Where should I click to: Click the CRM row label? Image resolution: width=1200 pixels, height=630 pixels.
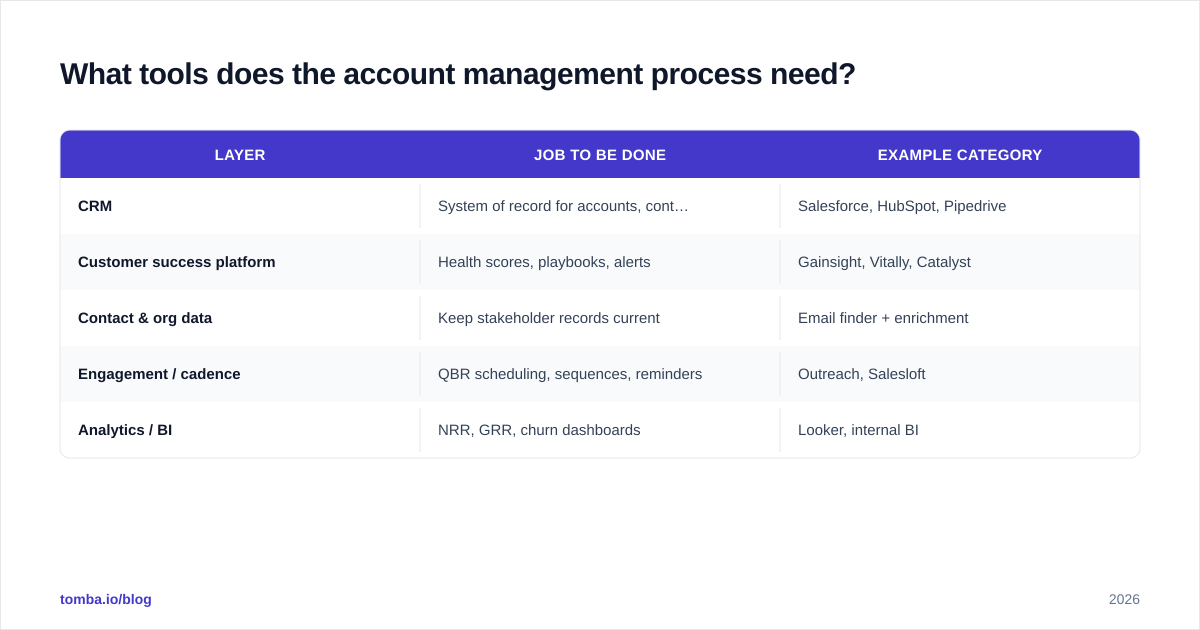click(x=95, y=206)
